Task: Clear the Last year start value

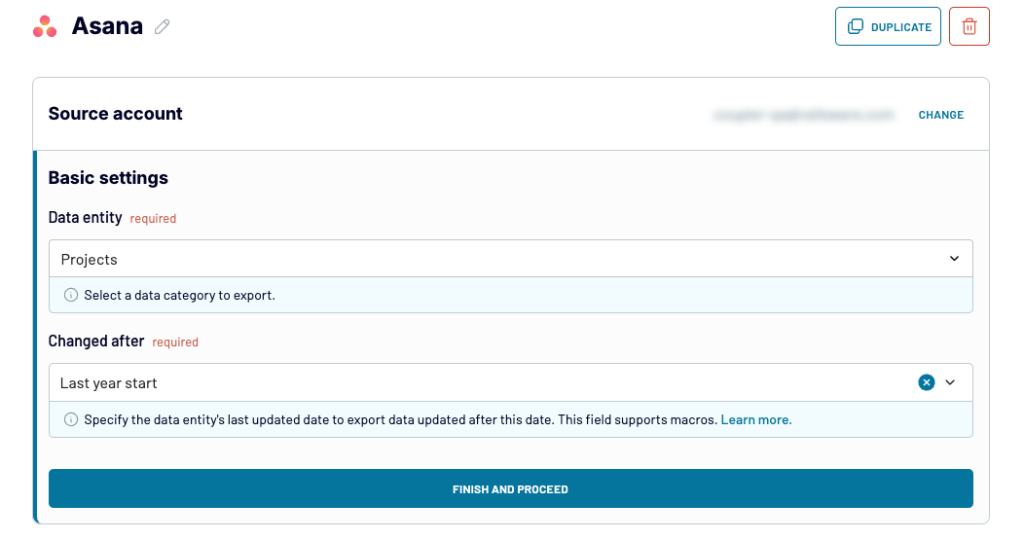Action: point(926,383)
